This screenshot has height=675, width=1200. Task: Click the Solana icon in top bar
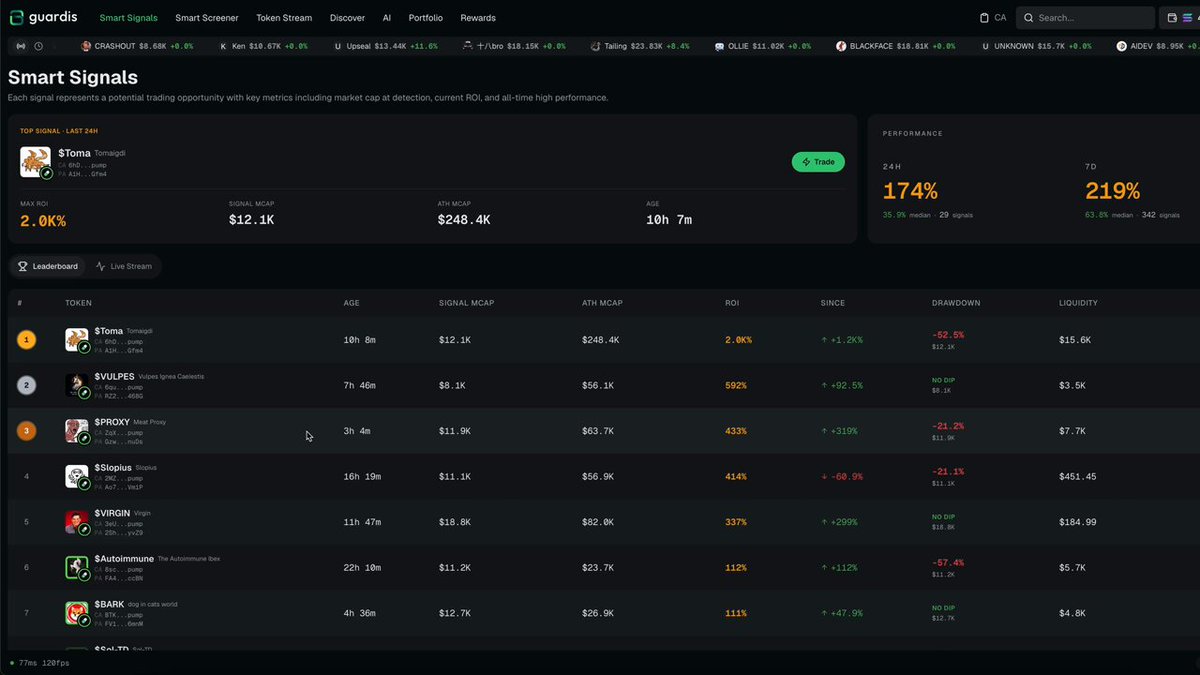click(1188, 18)
